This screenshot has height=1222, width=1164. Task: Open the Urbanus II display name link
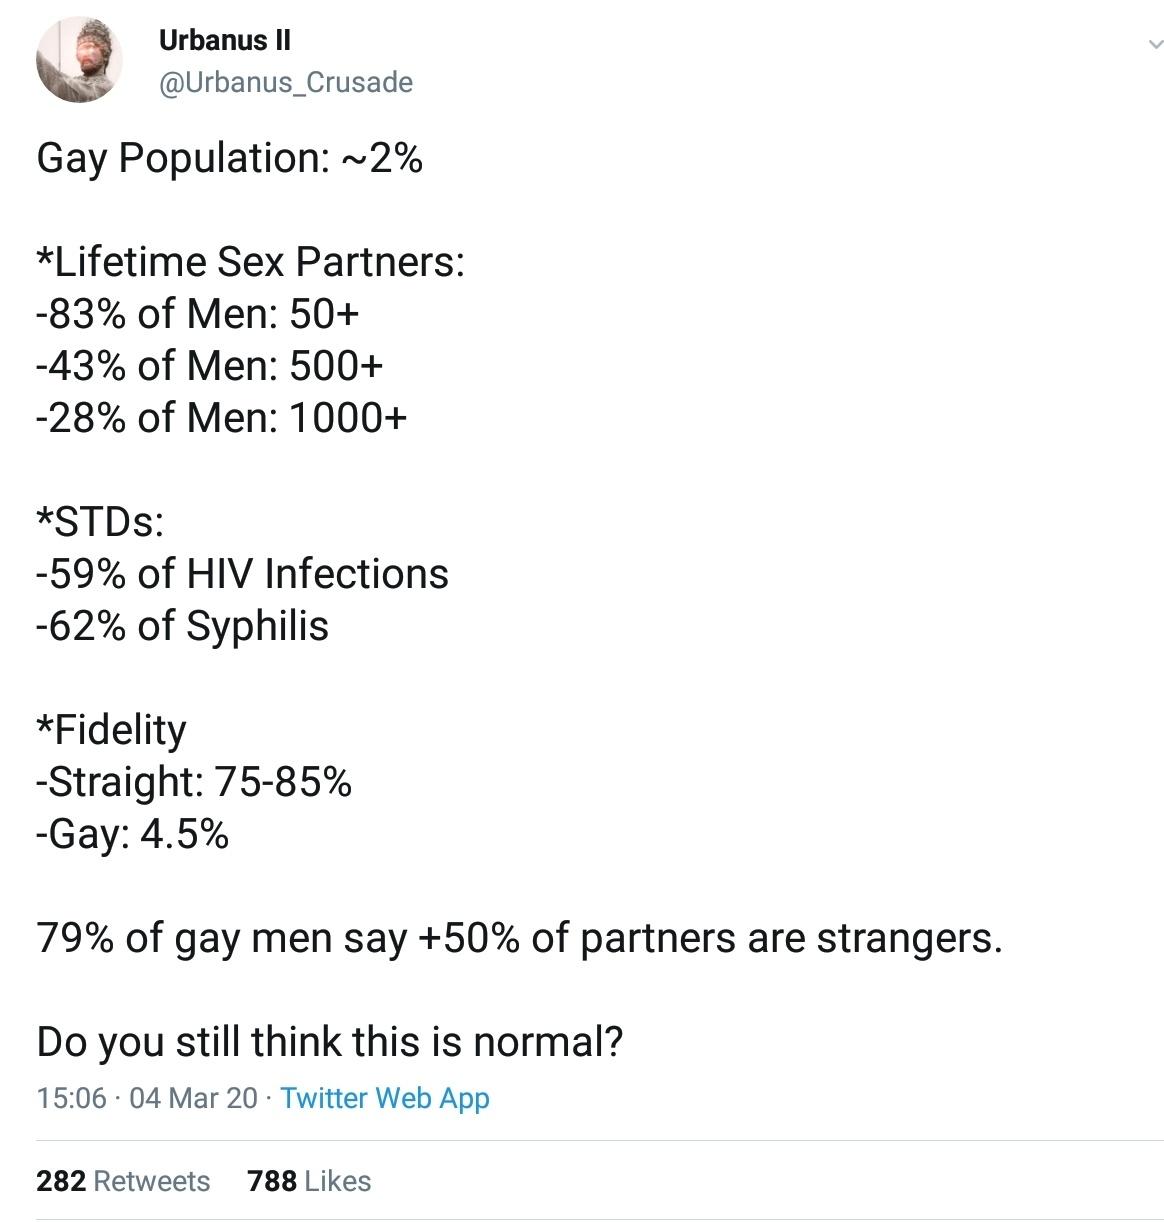pyautogui.click(x=224, y=40)
